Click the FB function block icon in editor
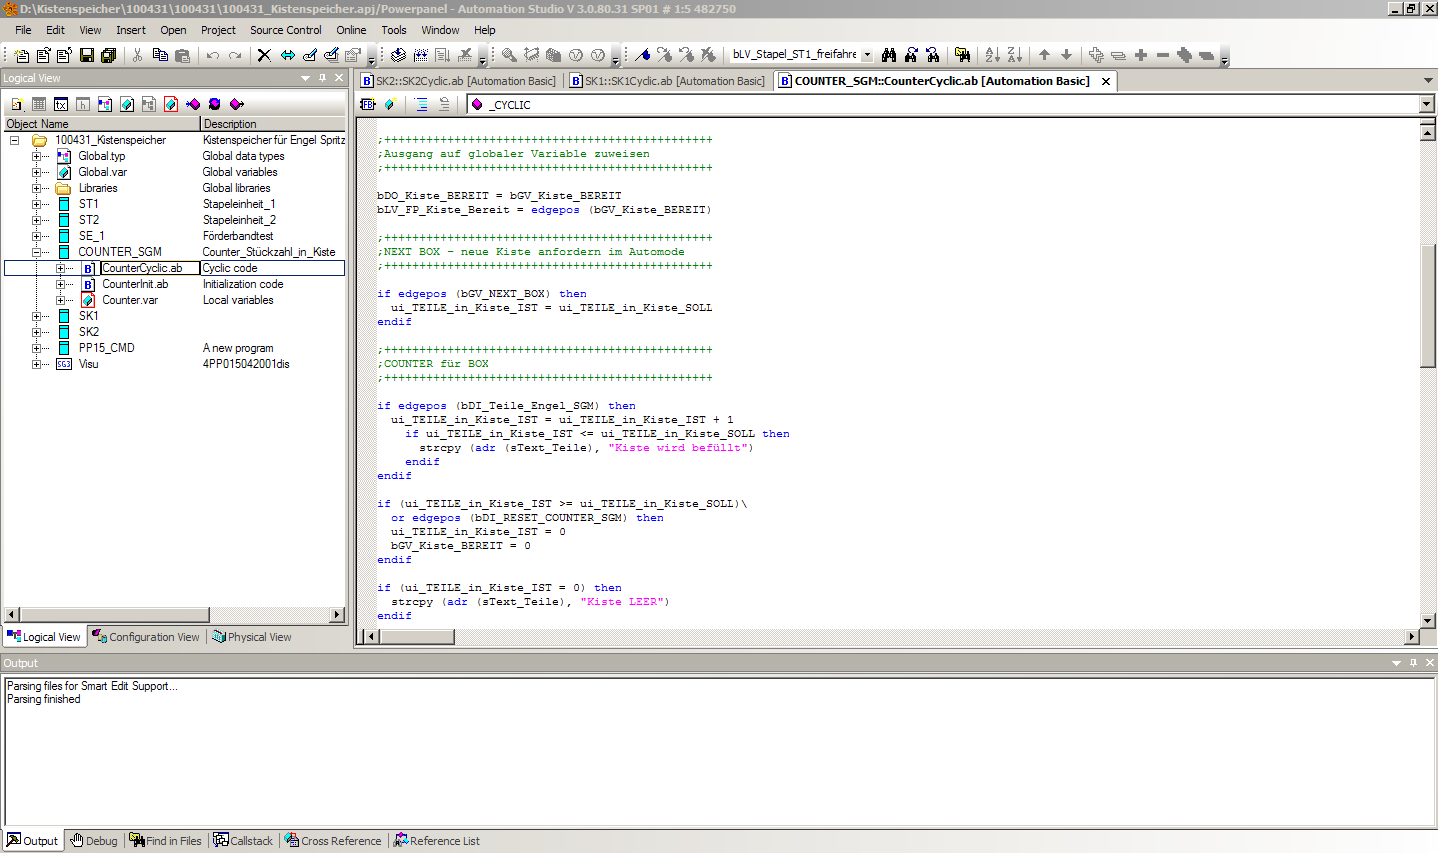This screenshot has height=853, width=1438. (x=368, y=104)
